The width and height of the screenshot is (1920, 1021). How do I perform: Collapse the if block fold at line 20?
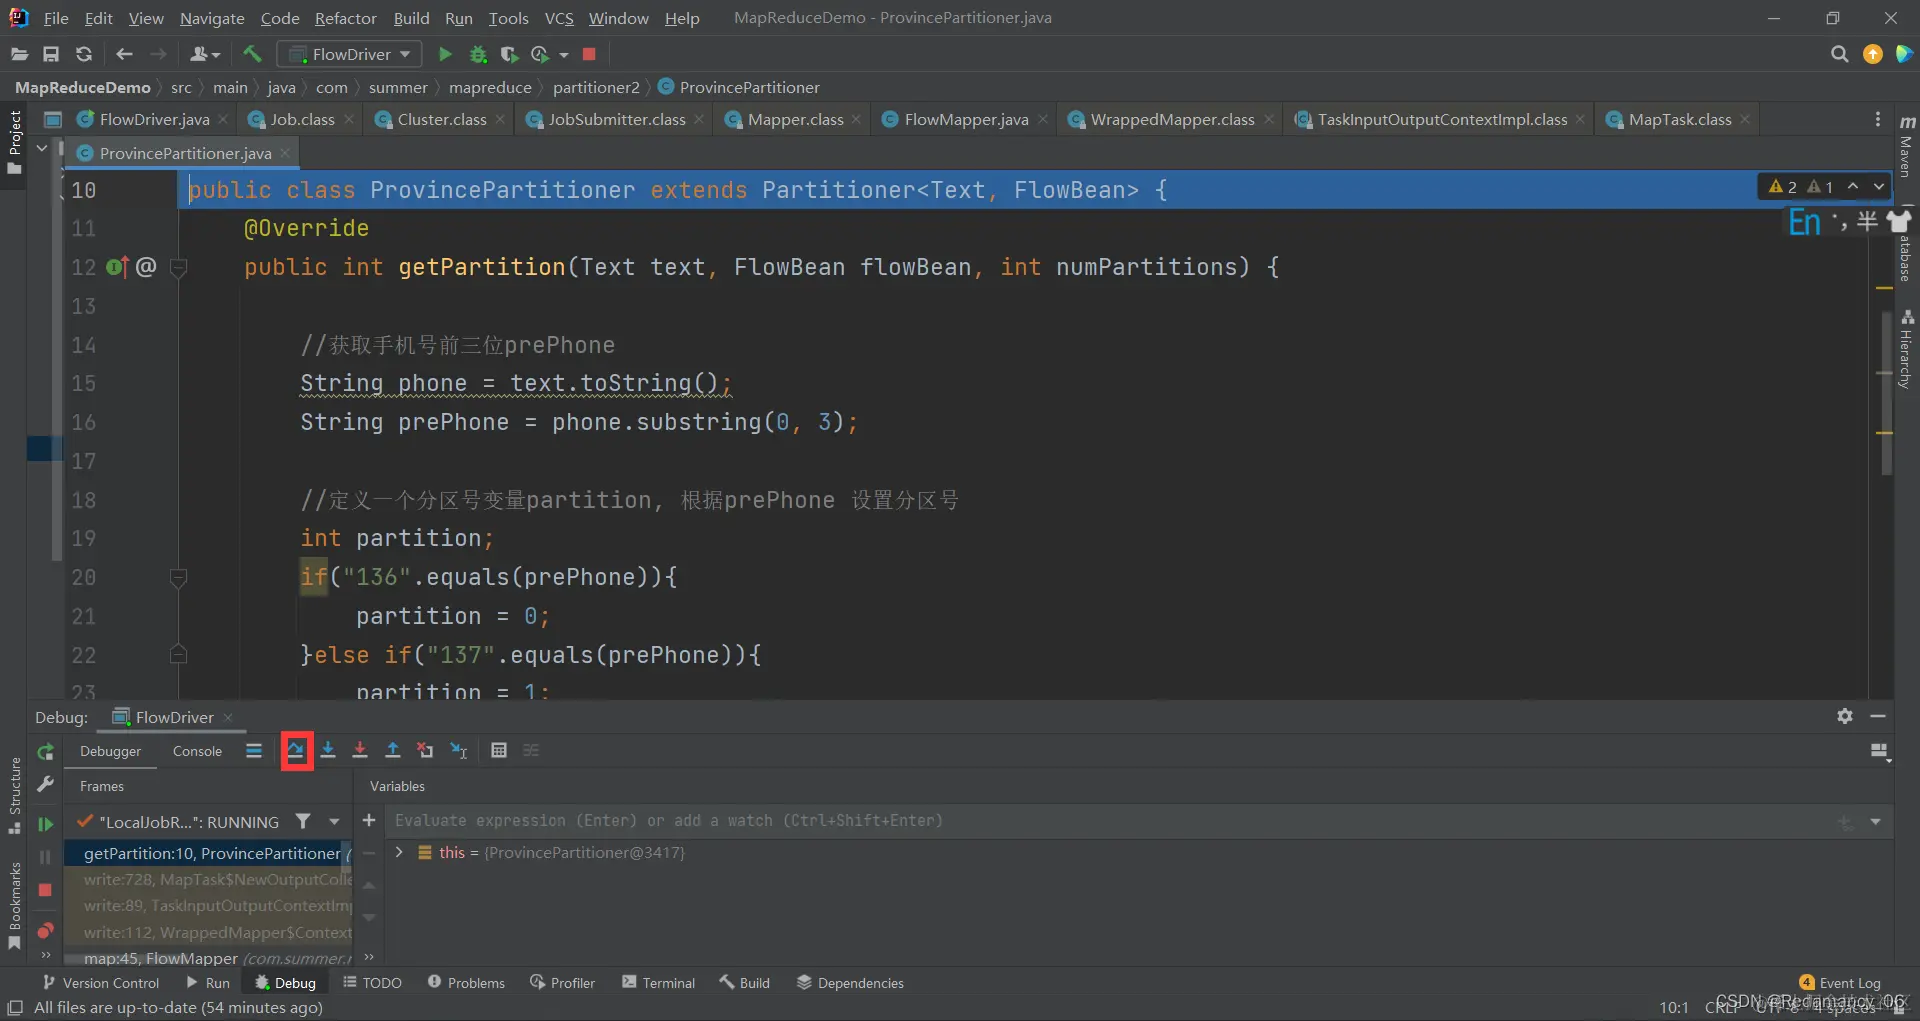point(179,577)
